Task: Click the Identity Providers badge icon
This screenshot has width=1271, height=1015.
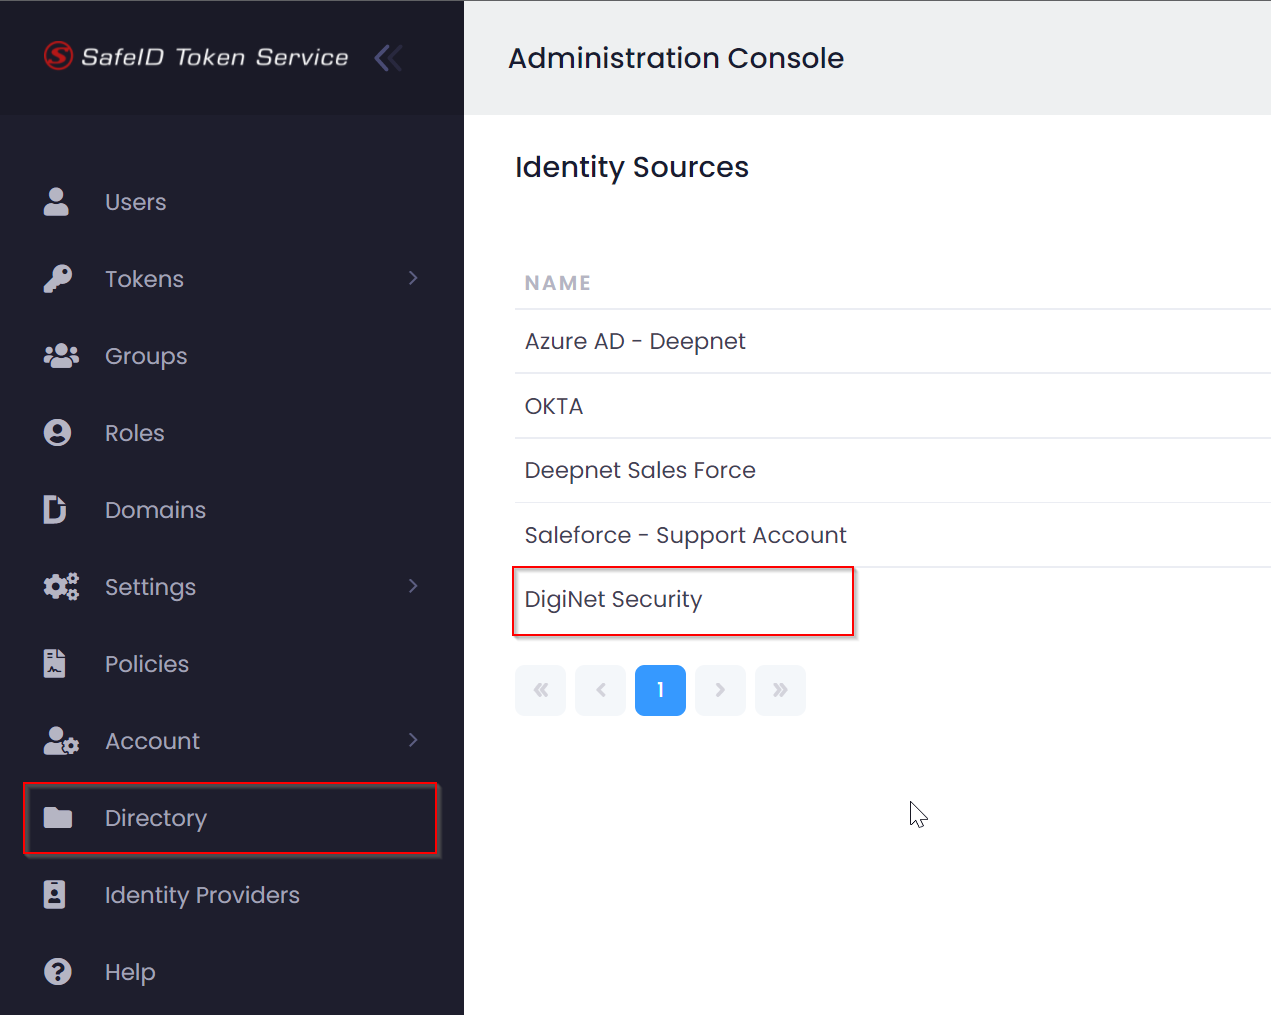Action: (55, 895)
